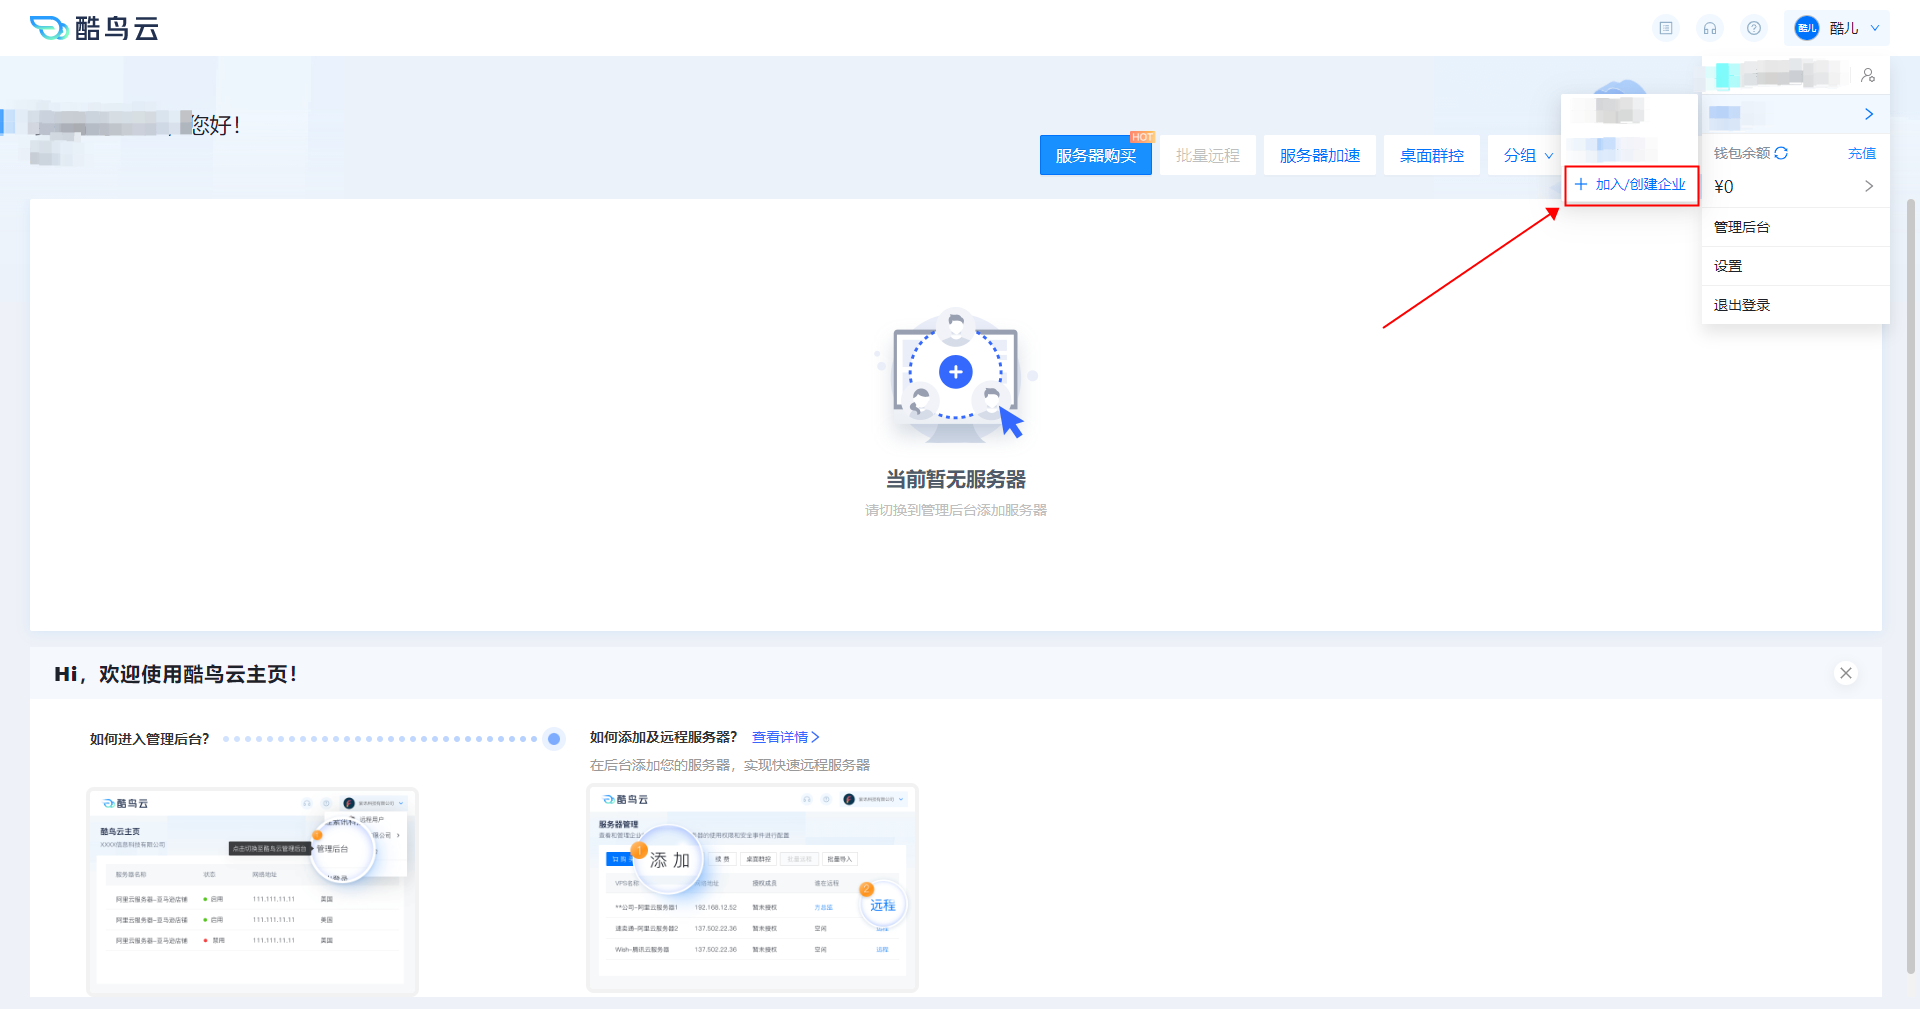Click the 当前暂无服务器 heading
Screen dimensions: 1920x1009
pos(956,479)
